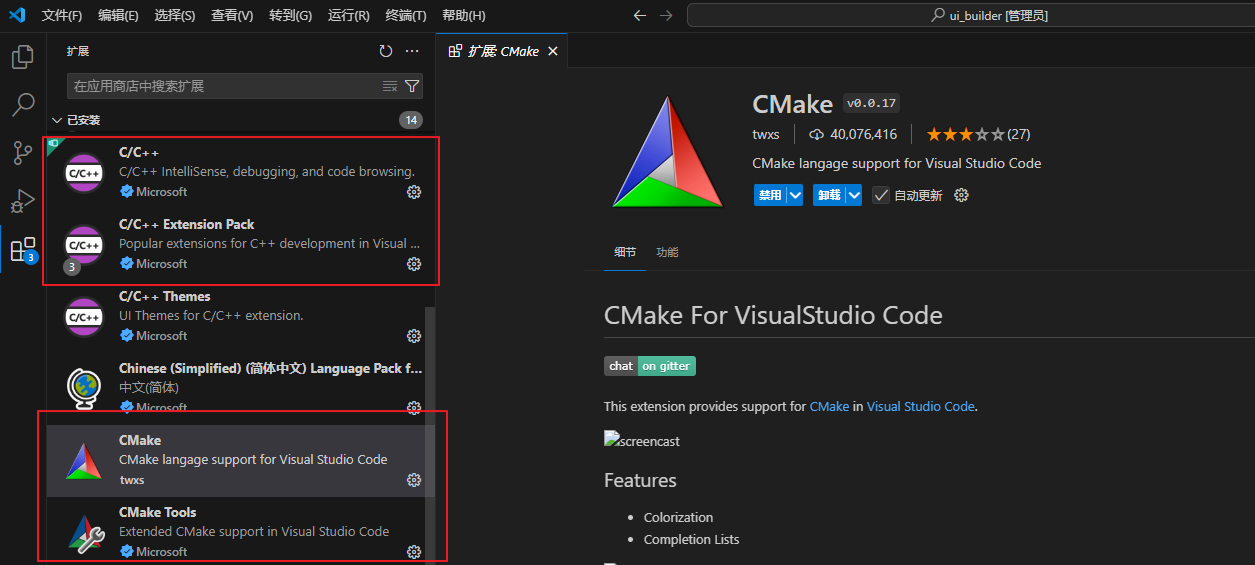This screenshot has height=565, width=1255.
Task: Click the star rating (27)
Action: click(978, 134)
